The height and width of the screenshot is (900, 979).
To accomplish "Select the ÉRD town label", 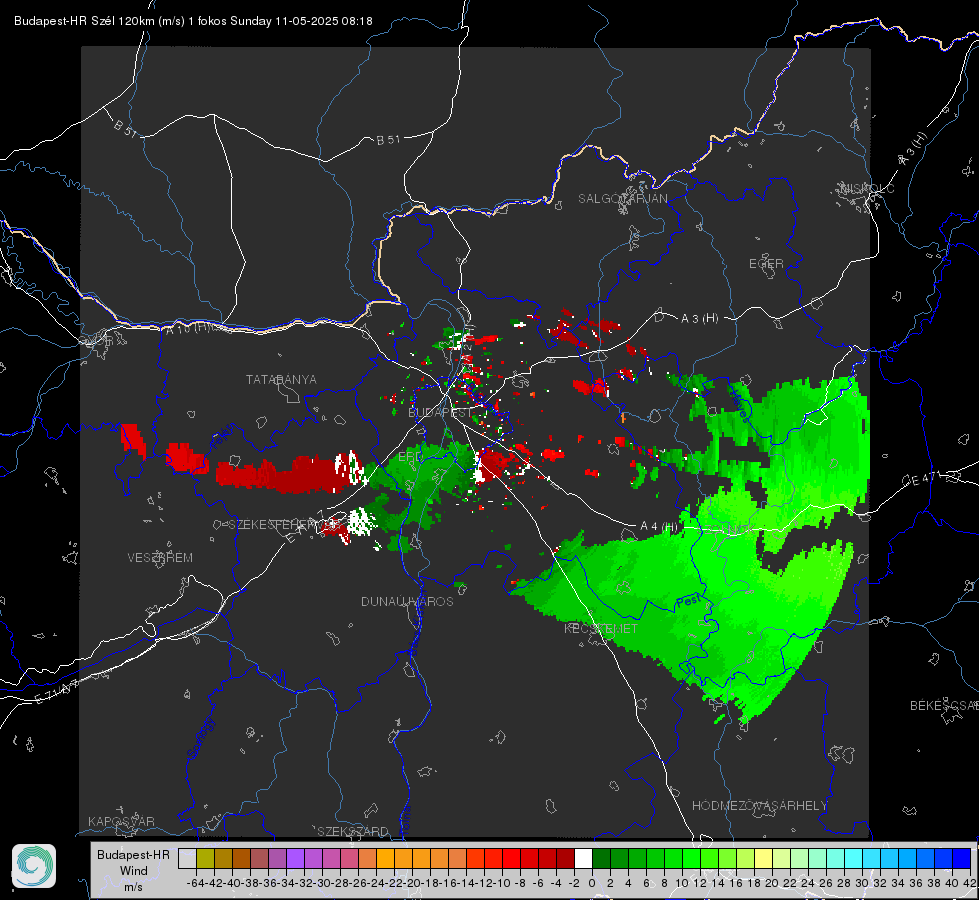I will click(410, 457).
